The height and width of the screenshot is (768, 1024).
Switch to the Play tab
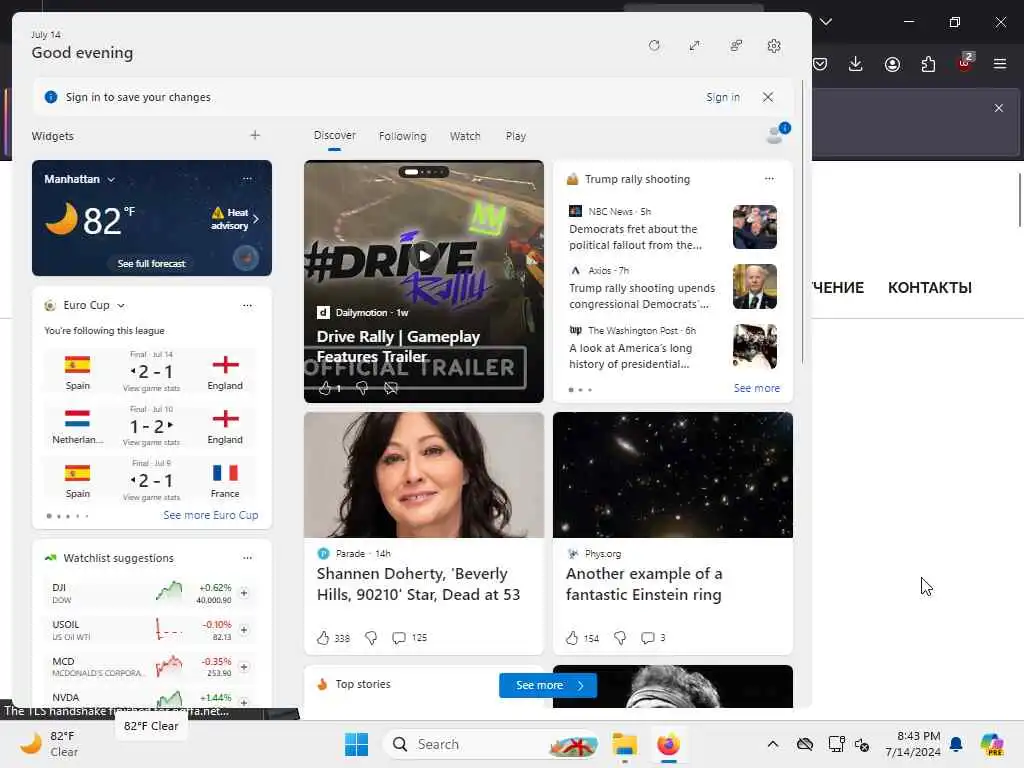tap(515, 136)
